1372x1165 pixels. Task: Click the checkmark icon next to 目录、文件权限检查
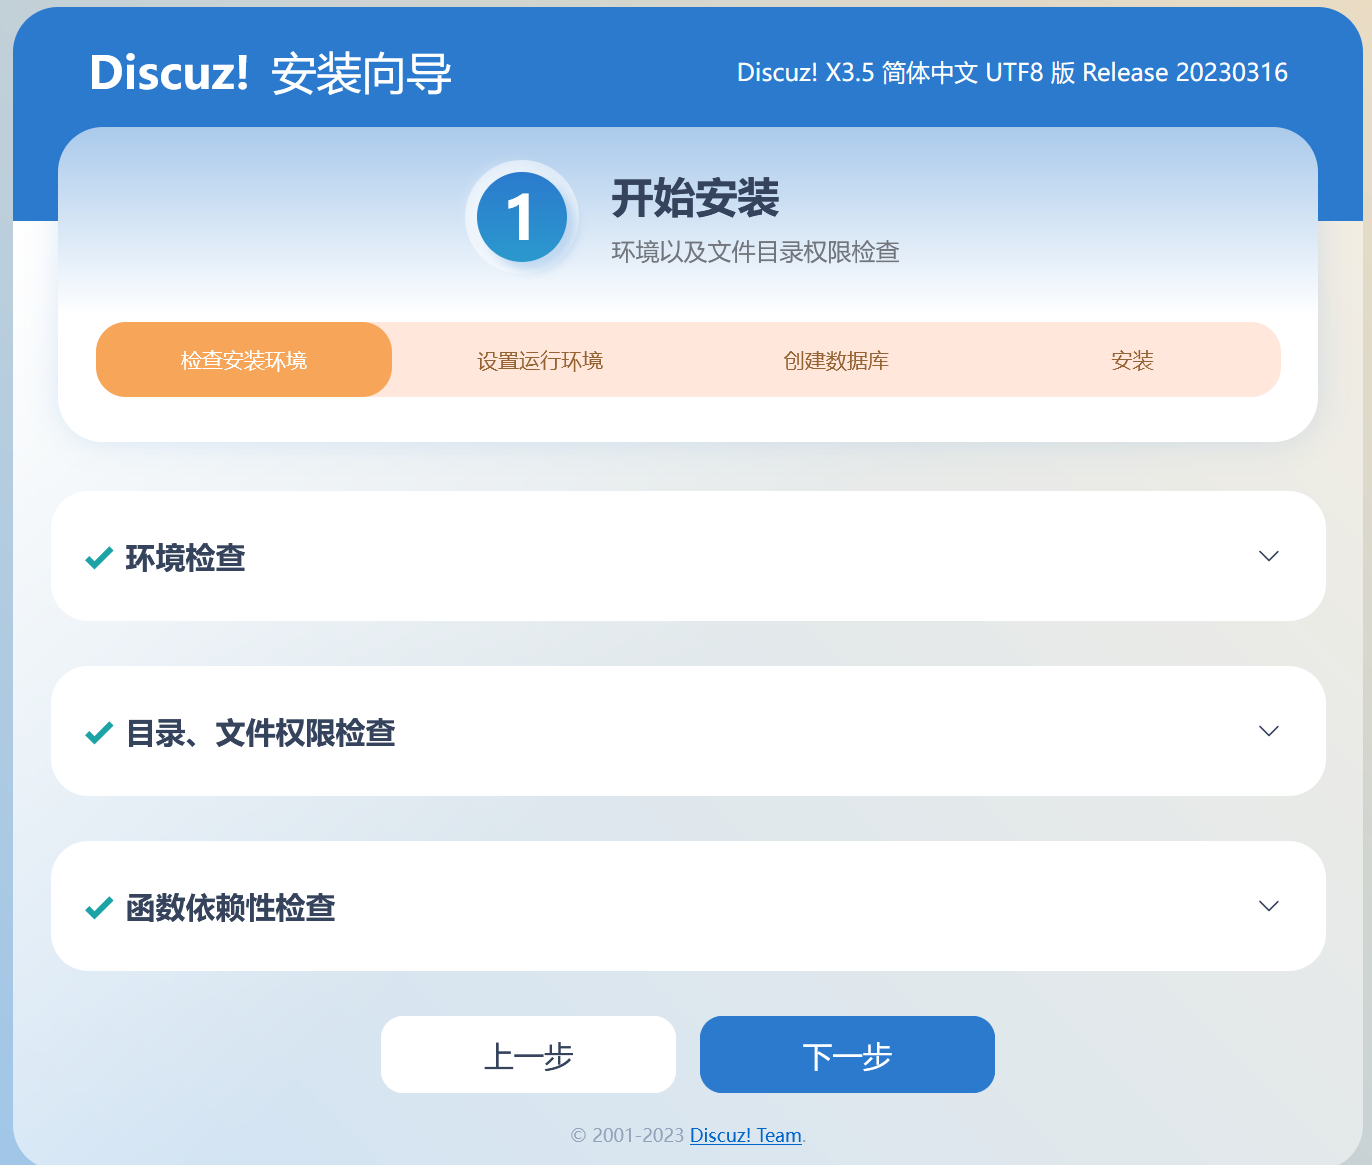click(x=97, y=732)
